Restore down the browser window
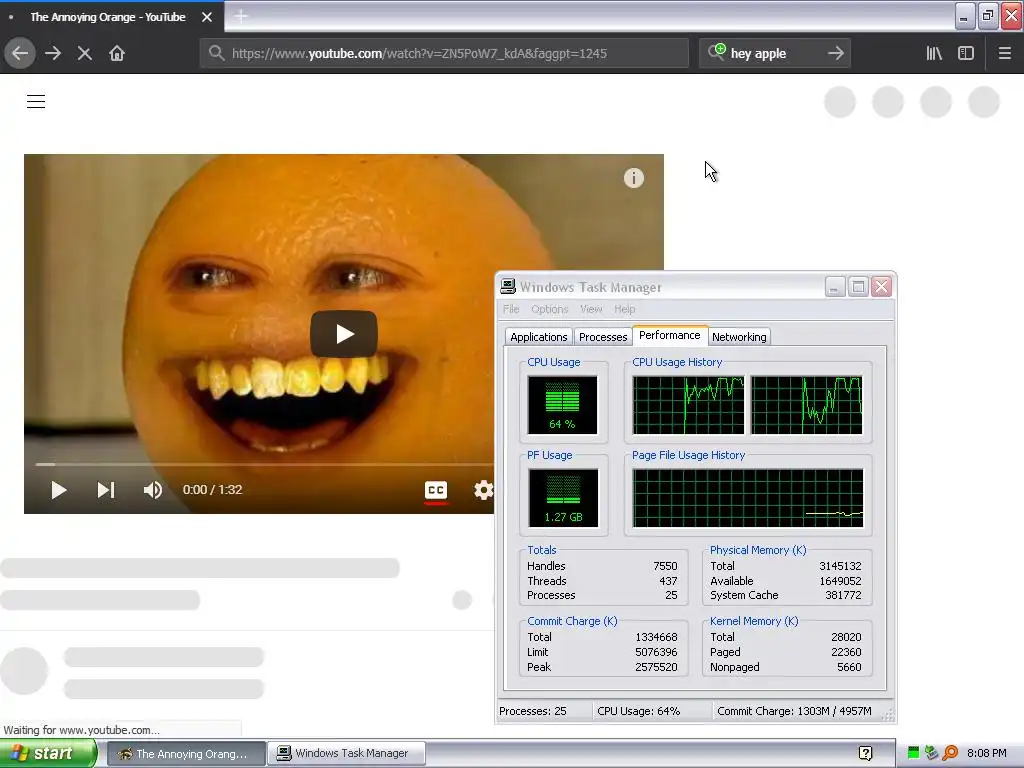The width and height of the screenshot is (1024, 768). tap(987, 15)
